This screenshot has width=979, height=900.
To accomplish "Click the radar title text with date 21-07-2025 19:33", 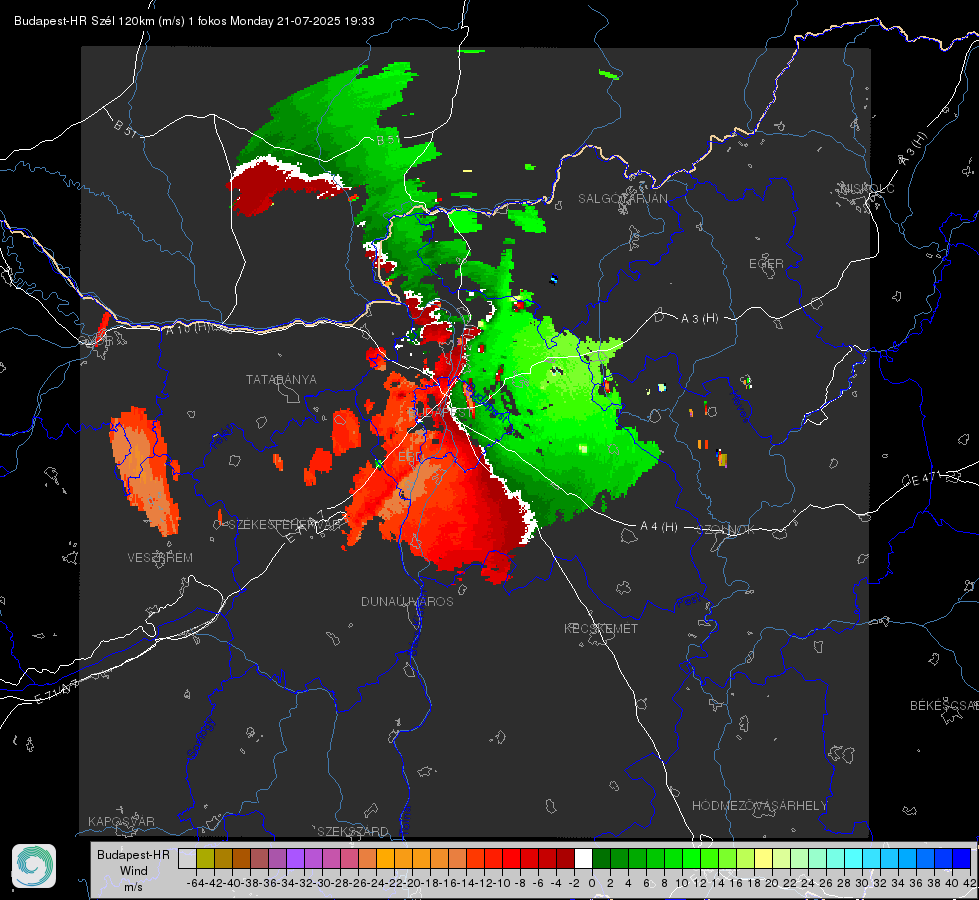I will coord(194,21).
